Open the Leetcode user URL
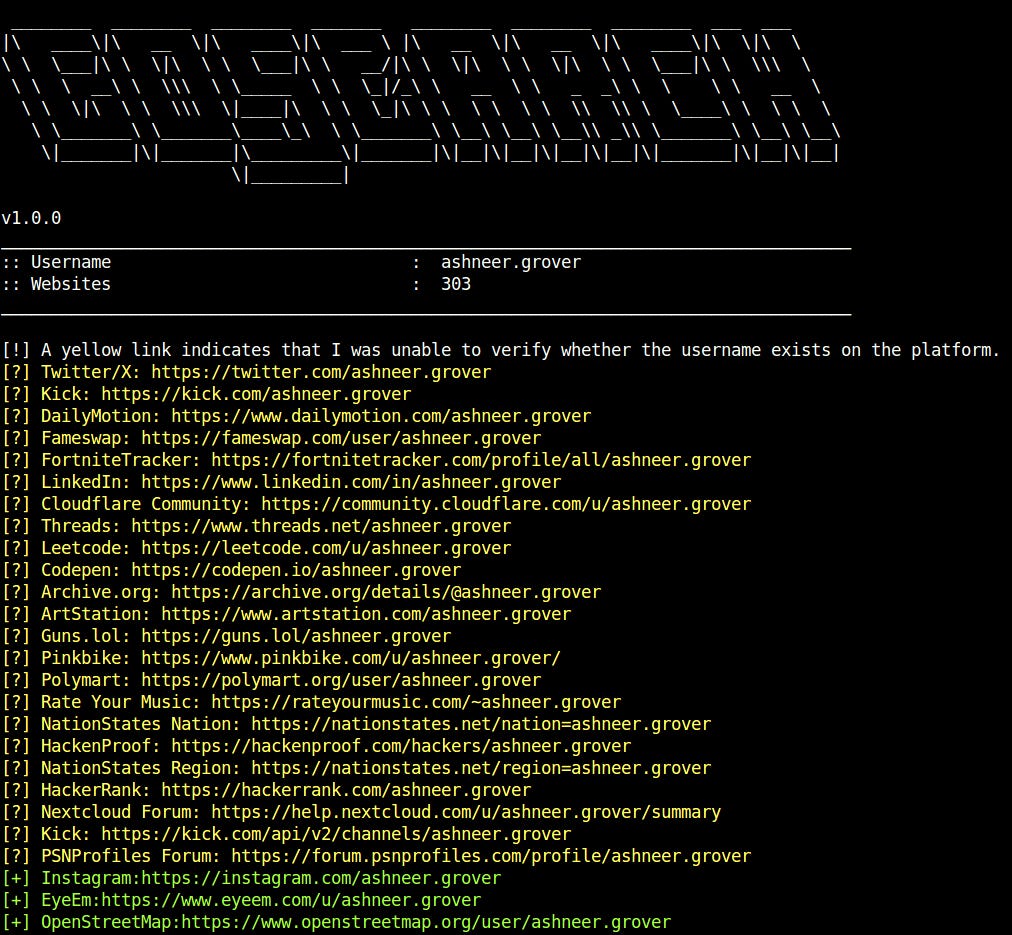This screenshot has height=935, width=1012. [x=327, y=548]
